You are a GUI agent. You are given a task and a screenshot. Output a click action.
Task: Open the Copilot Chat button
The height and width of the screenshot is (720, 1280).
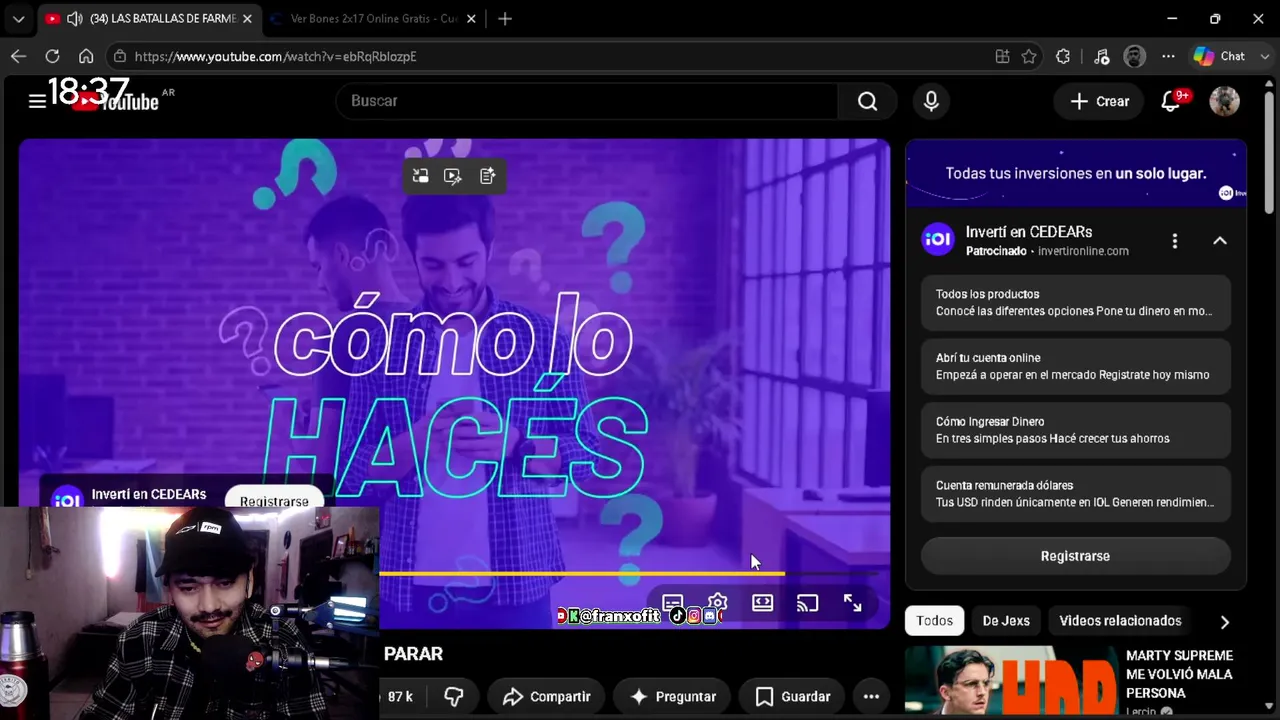(x=1221, y=57)
